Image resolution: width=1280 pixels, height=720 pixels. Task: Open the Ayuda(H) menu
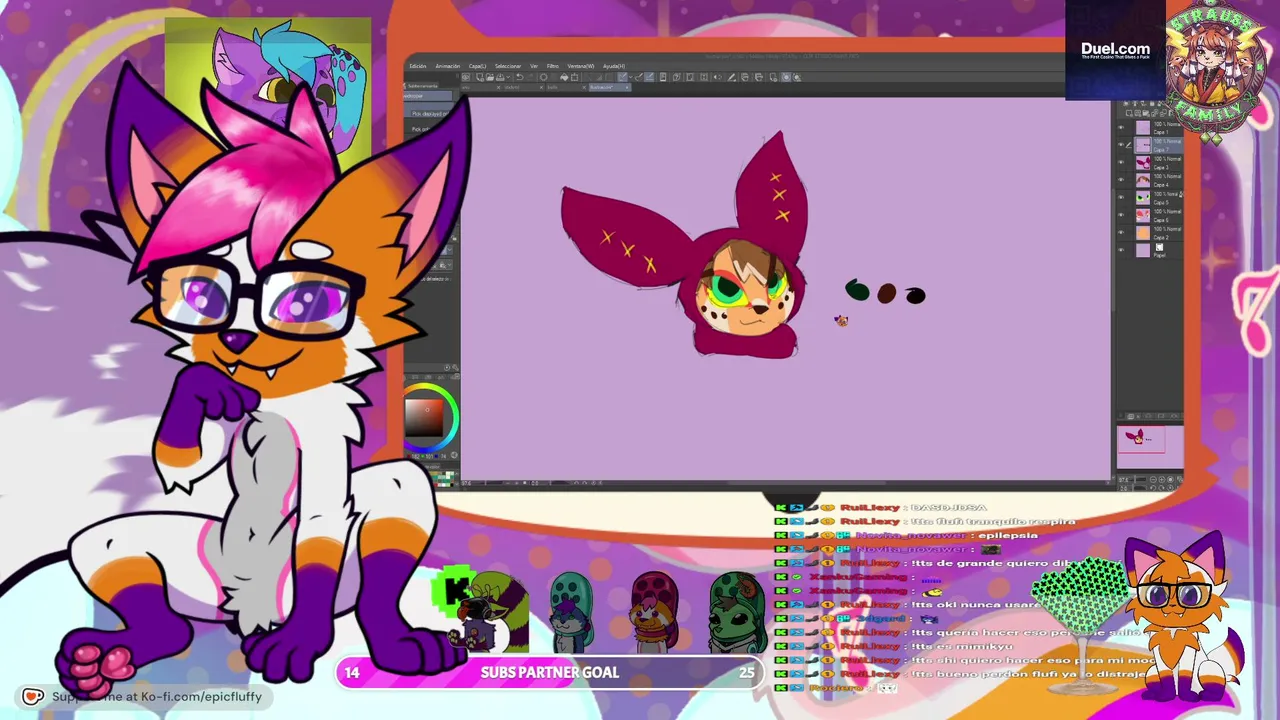614,66
